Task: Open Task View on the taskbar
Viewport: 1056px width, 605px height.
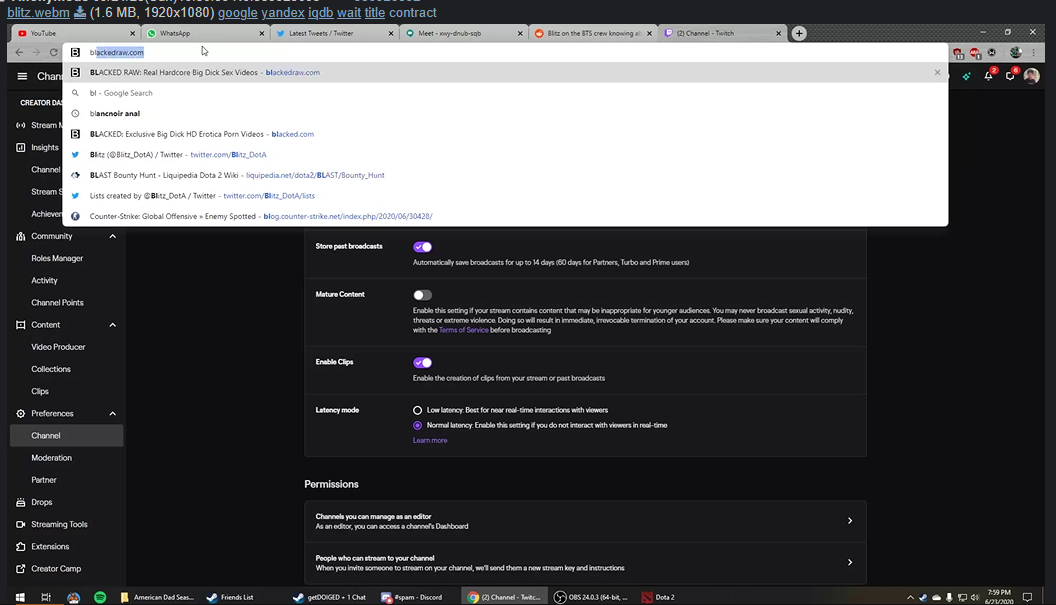Action: pos(46,598)
